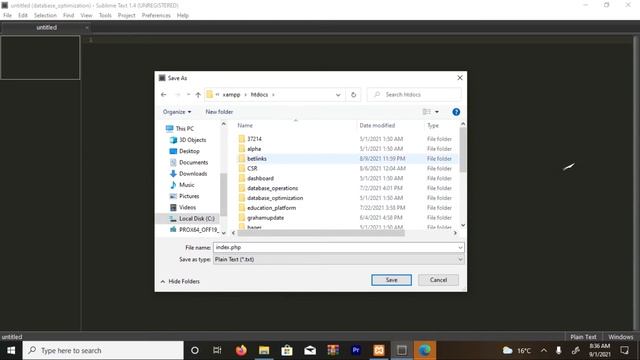Open Microsoft Edge from the taskbar
Image resolution: width=640 pixels, height=360 pixels.
pos(425,351)
